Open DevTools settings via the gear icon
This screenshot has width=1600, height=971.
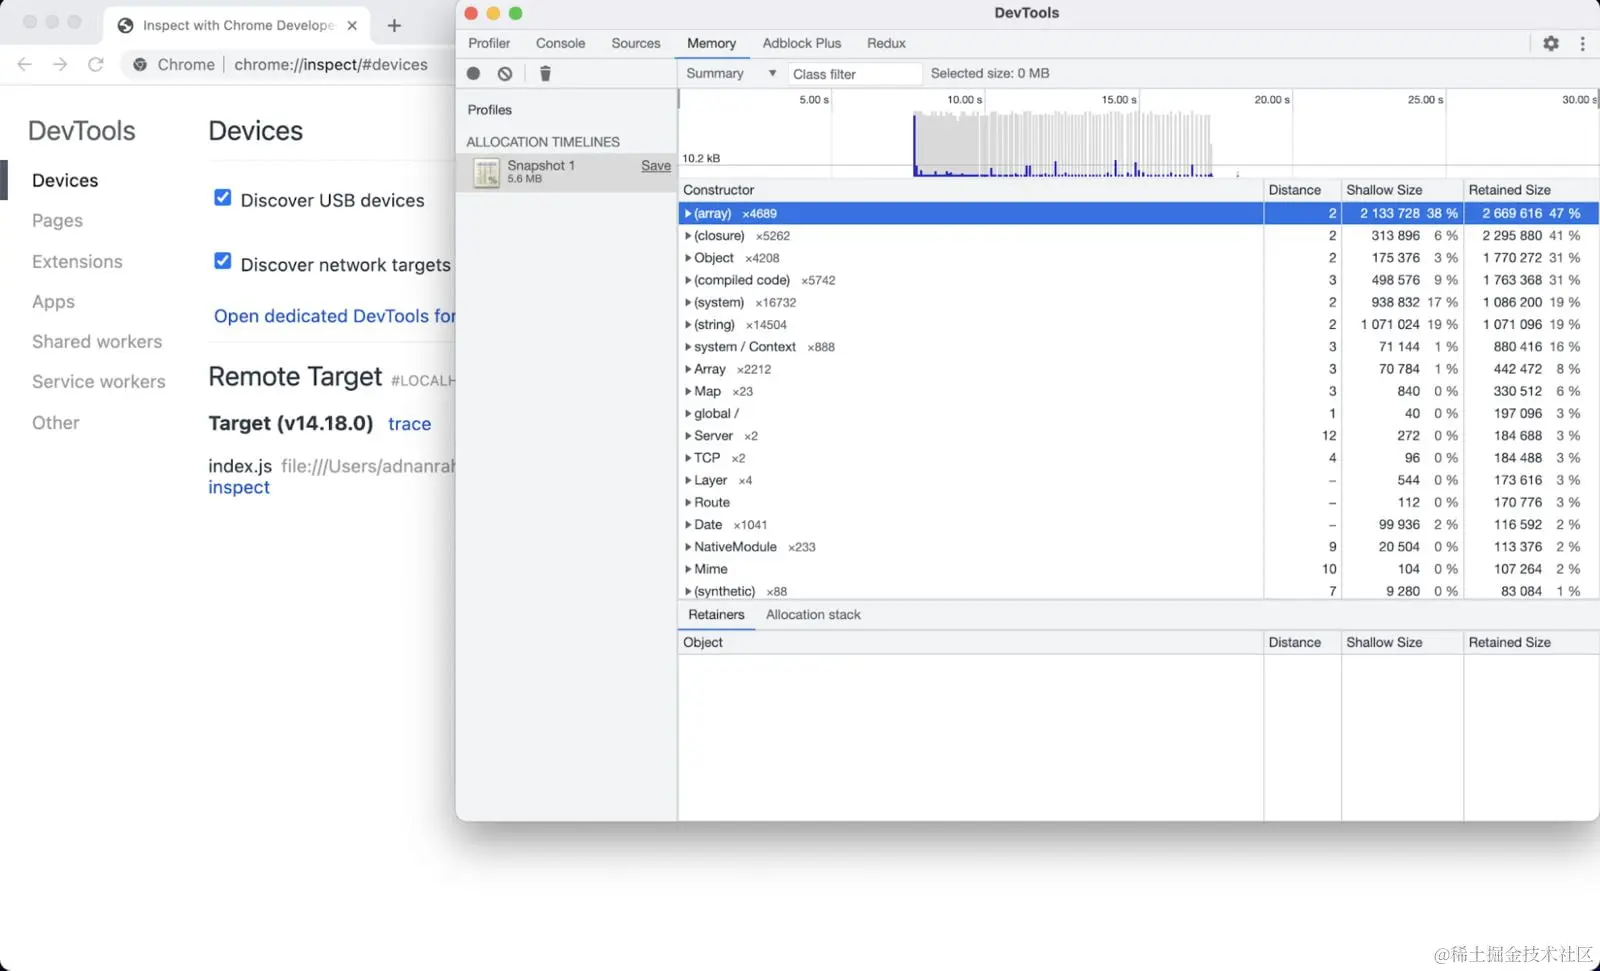coord(1553,43)
